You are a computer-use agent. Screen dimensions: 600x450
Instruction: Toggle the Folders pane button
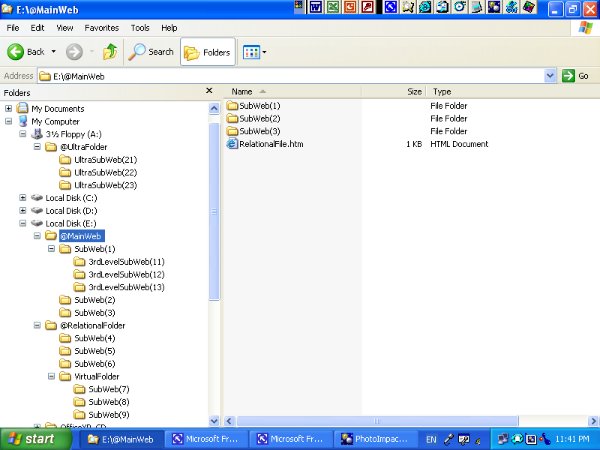[x=207, y=52]
